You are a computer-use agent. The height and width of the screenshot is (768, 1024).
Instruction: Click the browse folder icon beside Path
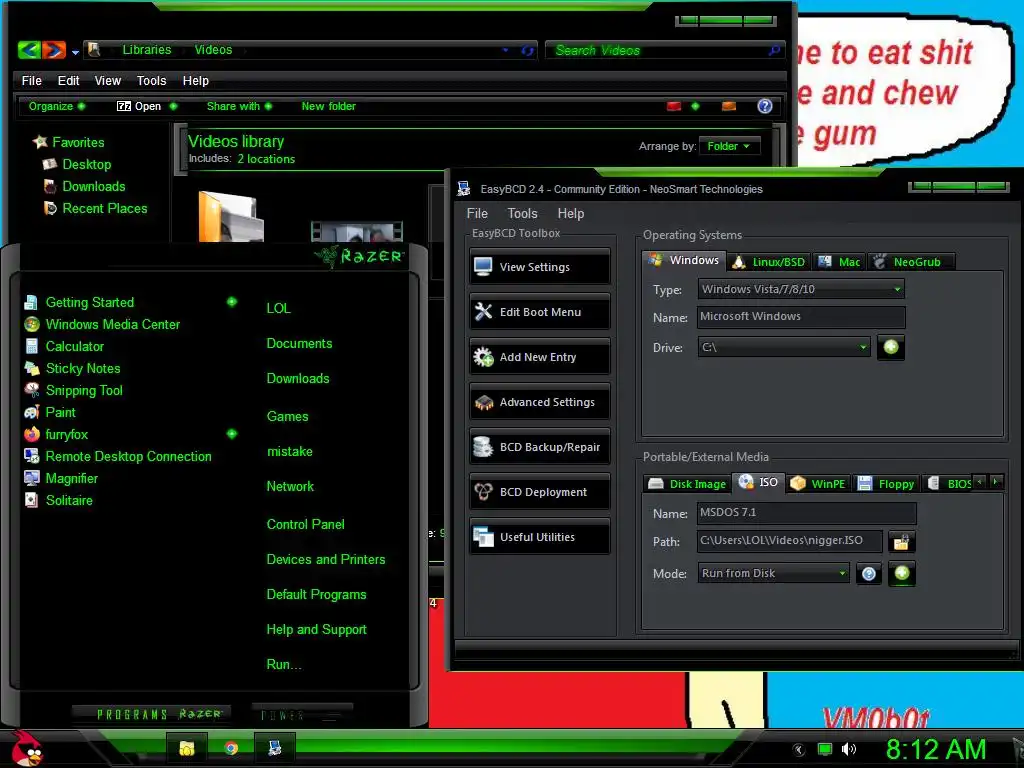coord(902,541)
